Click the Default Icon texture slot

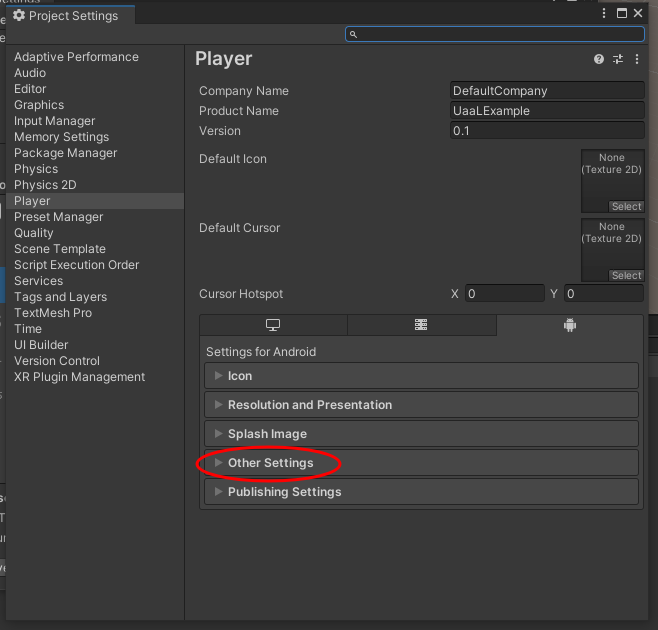click(x=613, y=181)
